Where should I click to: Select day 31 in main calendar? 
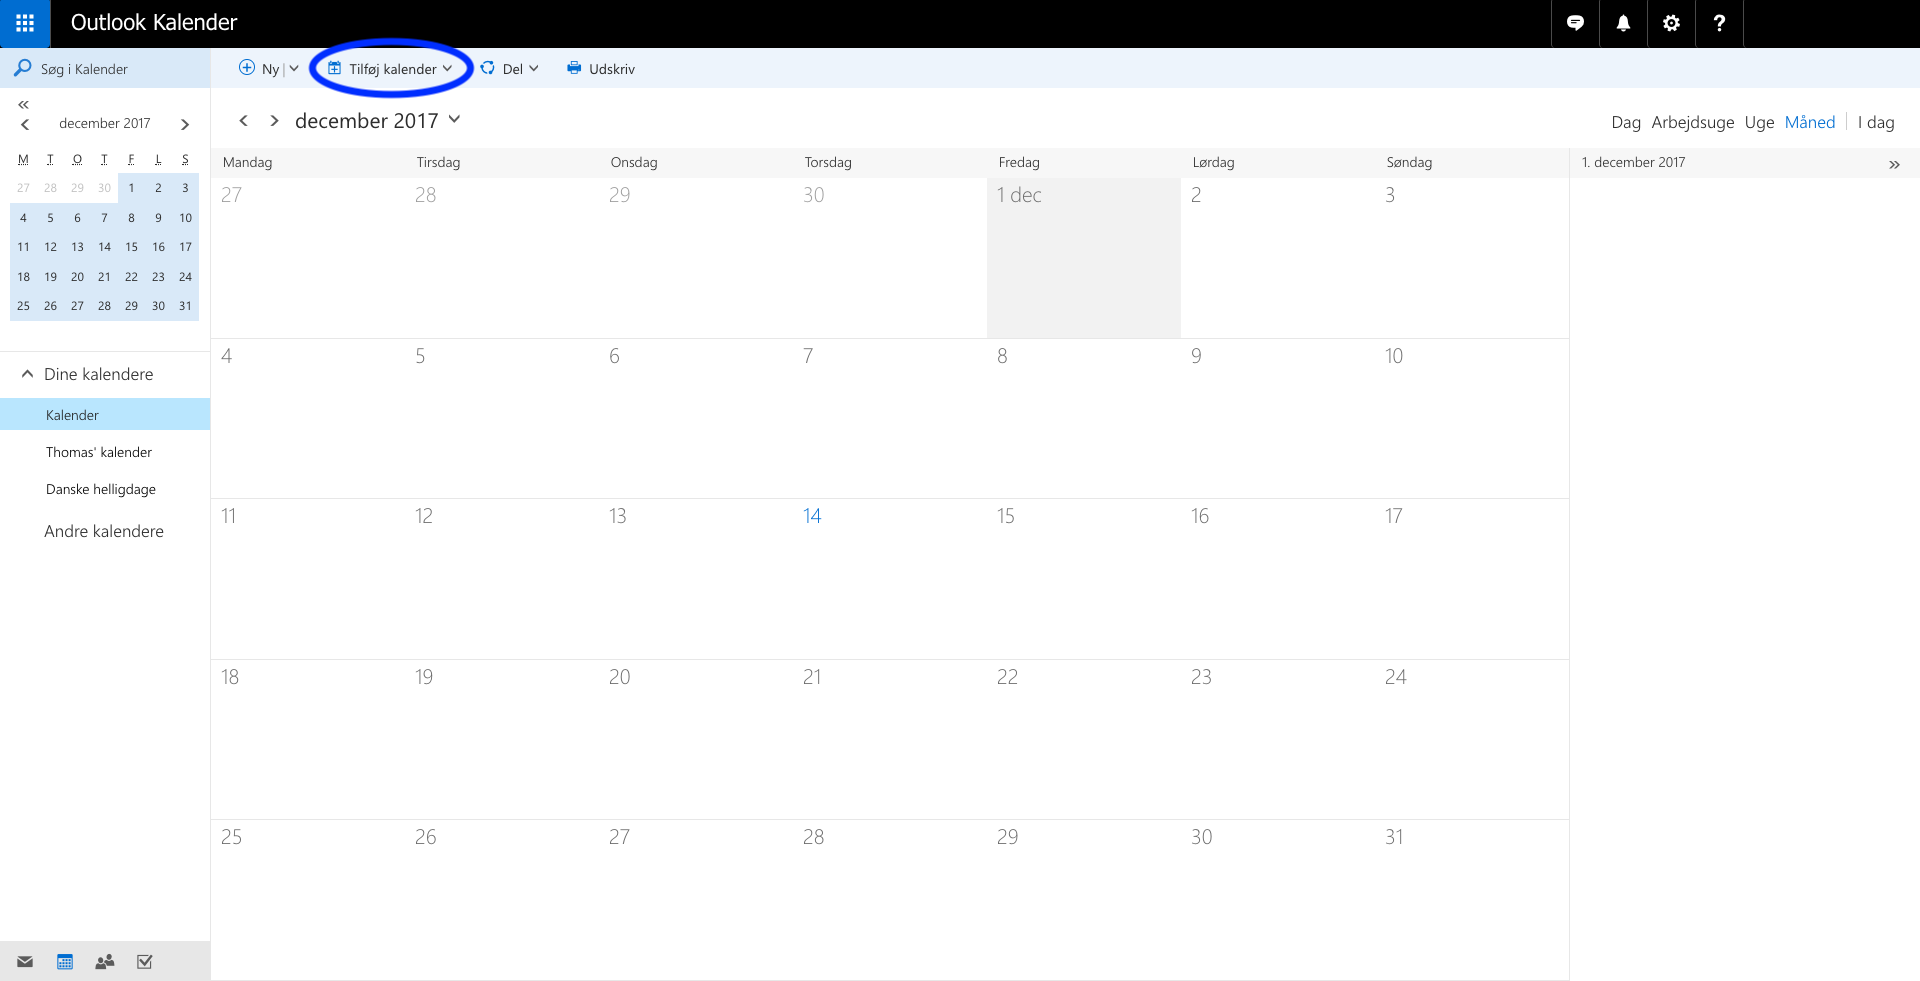coord(1471,899)
